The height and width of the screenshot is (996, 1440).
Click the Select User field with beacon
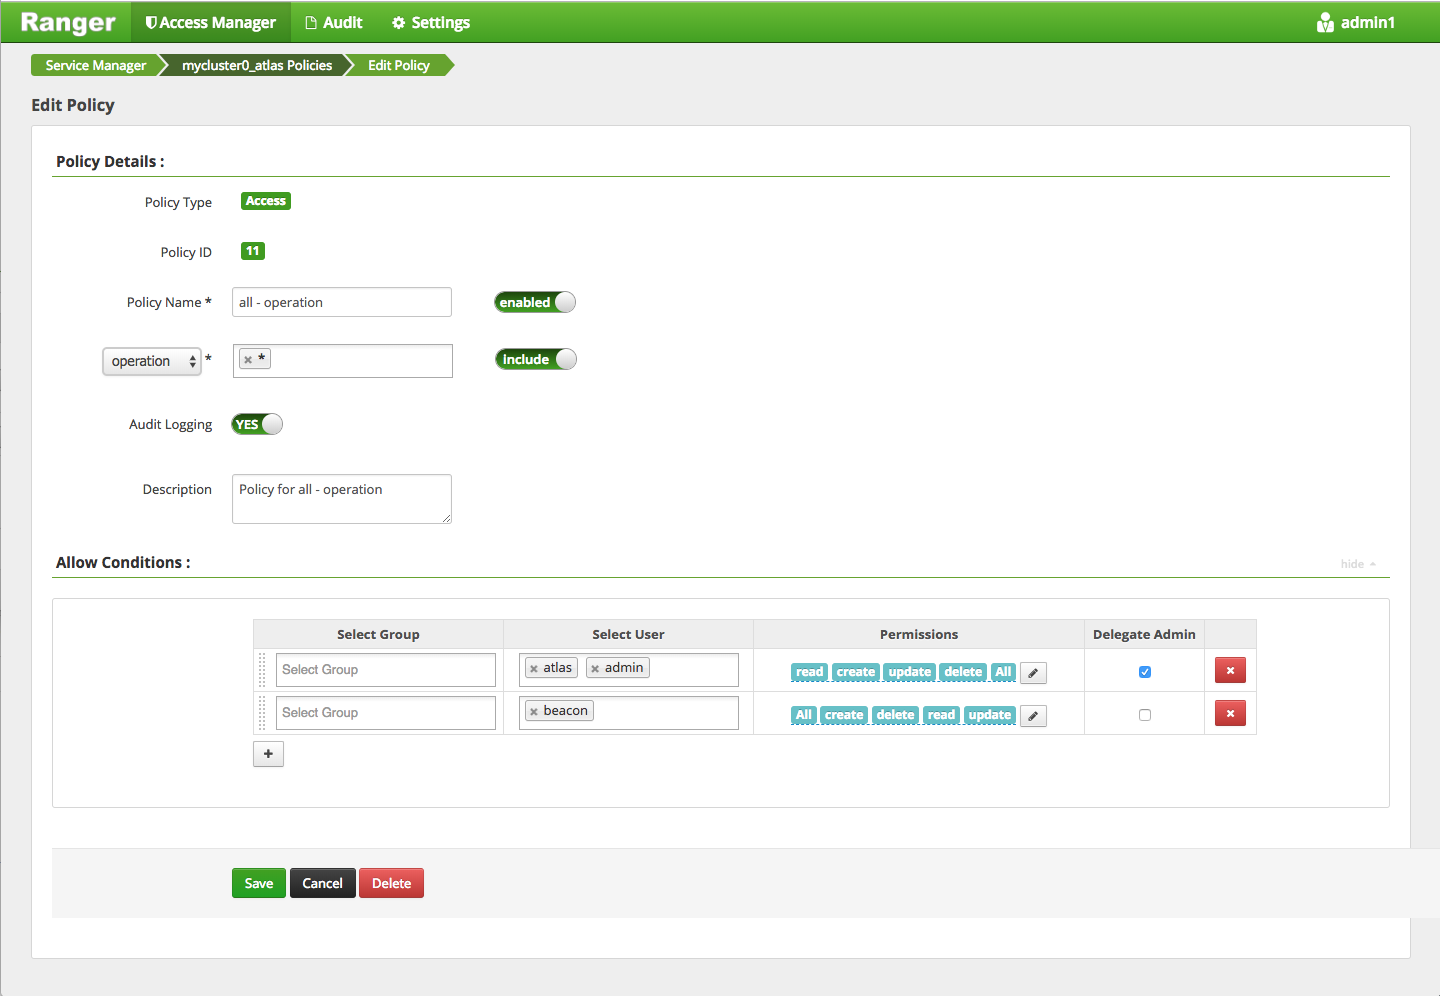tap(629, 713)
